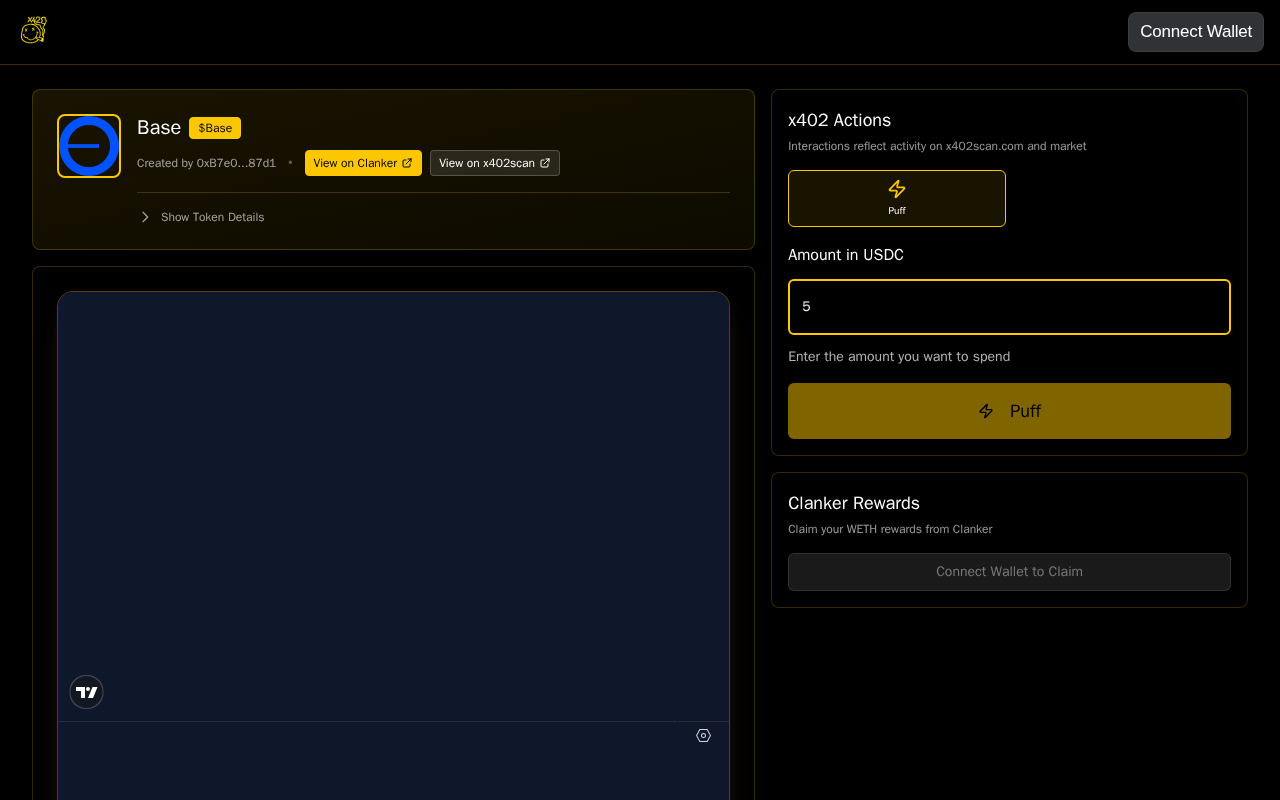
Task: Click 'Claim your WETH rewards from Clanker' text
Action: (x=890, y=529)
